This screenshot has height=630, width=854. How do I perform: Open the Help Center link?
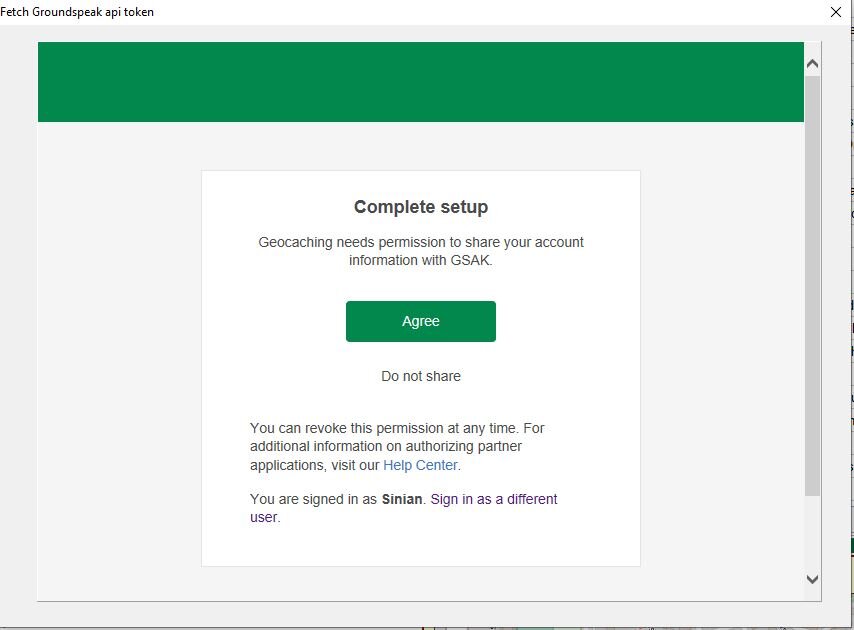point(420,465)
